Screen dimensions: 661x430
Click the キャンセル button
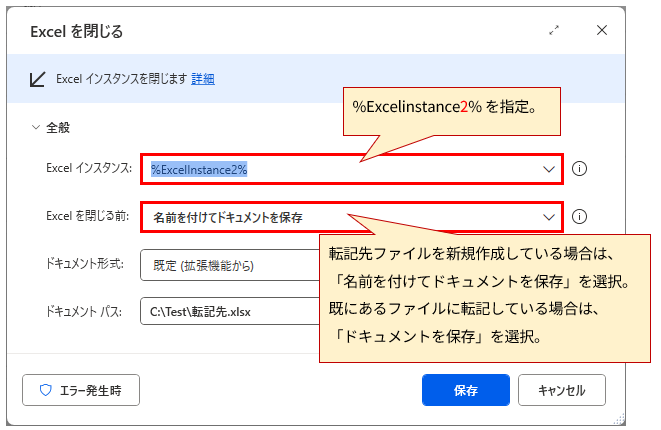pyautogui.click(x=562, y=390)
